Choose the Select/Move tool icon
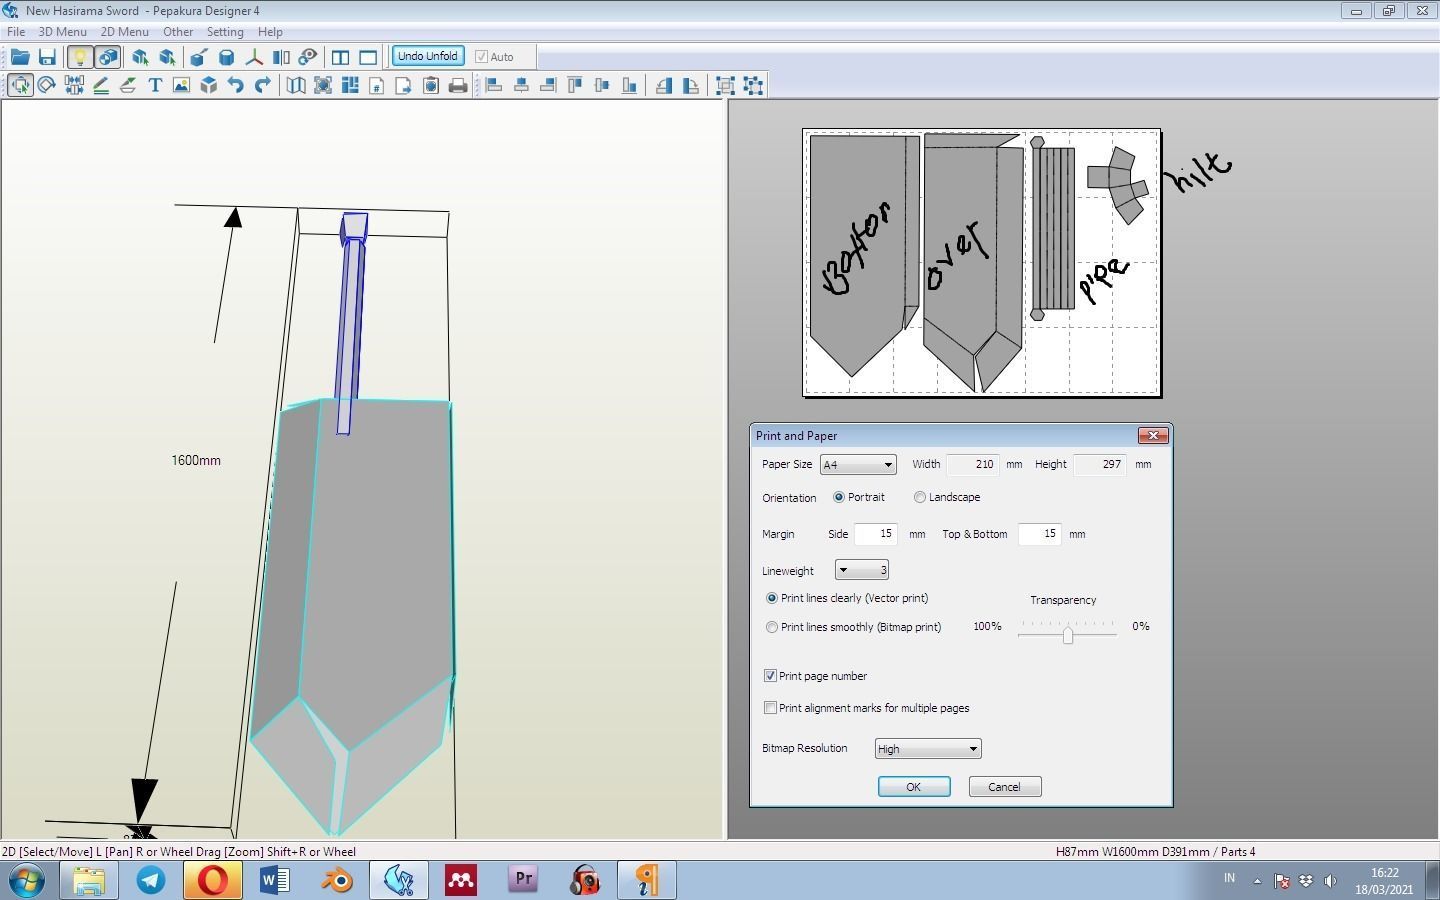Image resolution: width=1440 pixels, height=900 pixels. coord(20,85)
